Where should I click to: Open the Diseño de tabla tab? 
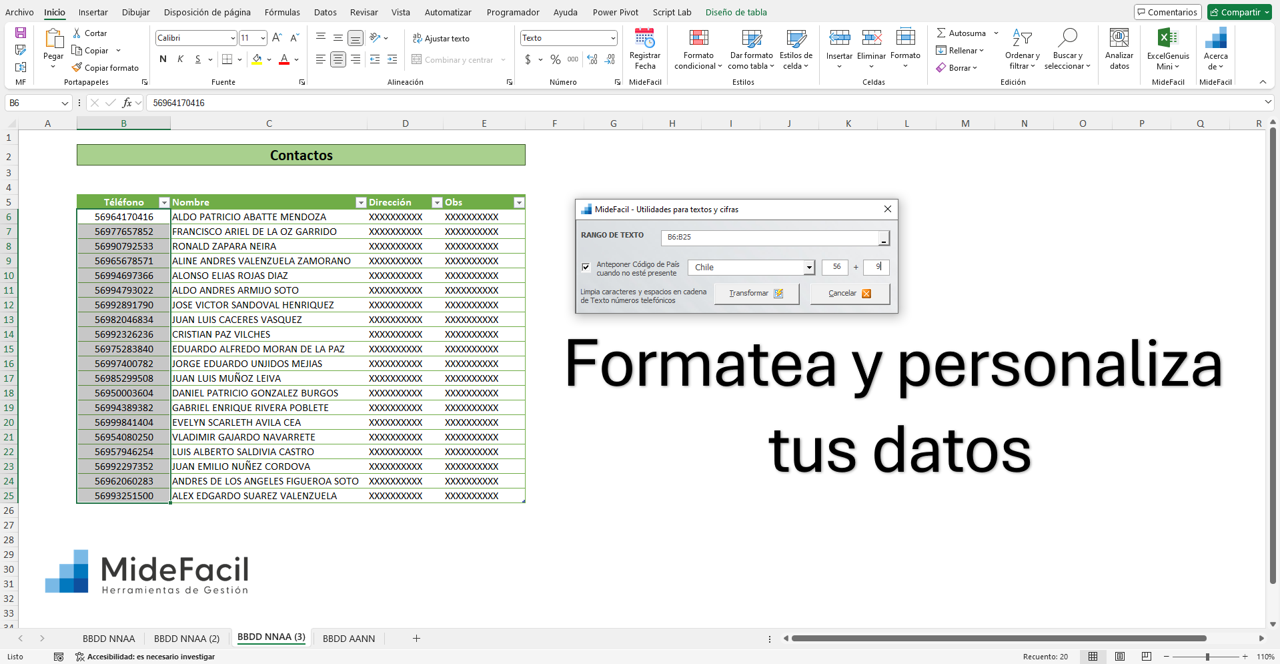click(x=736, y=12)
